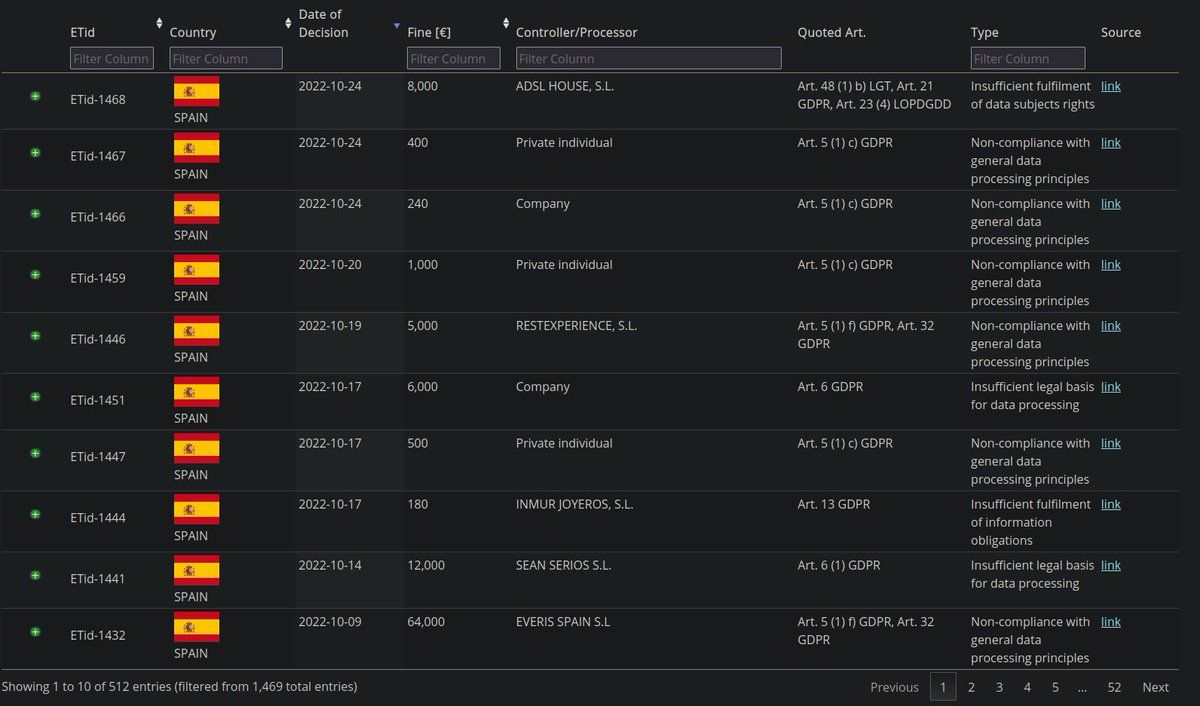Focus the Controller/Processor filter field
Screen dimensions: 1200x706
pos(649,58)
